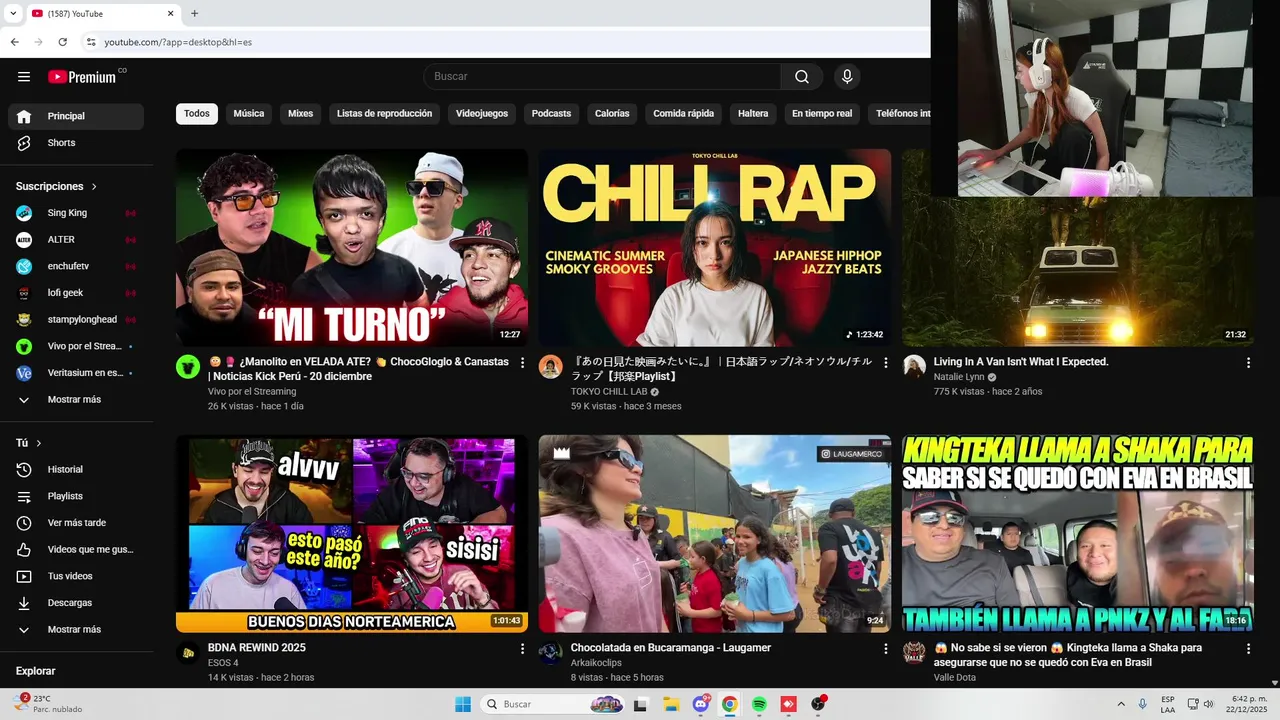Open Ver más tarde list
The image size is (1280, 720).
point(76,523)
